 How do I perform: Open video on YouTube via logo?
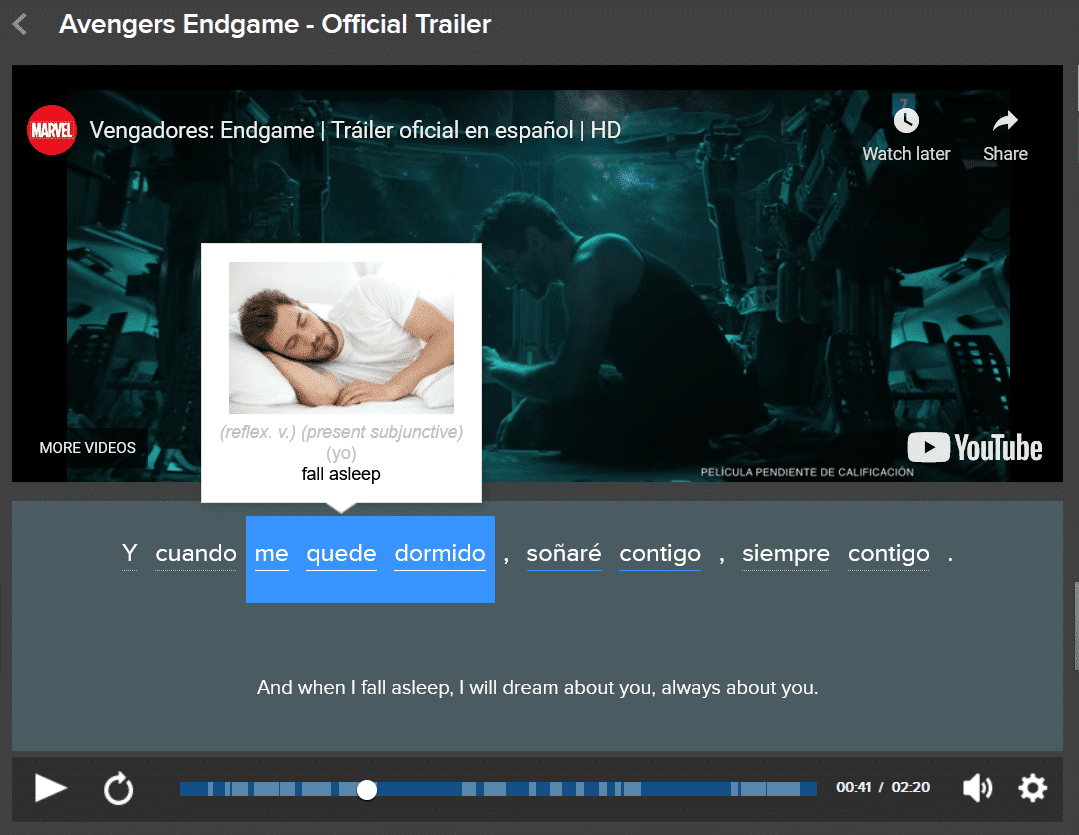click(974, 447)
